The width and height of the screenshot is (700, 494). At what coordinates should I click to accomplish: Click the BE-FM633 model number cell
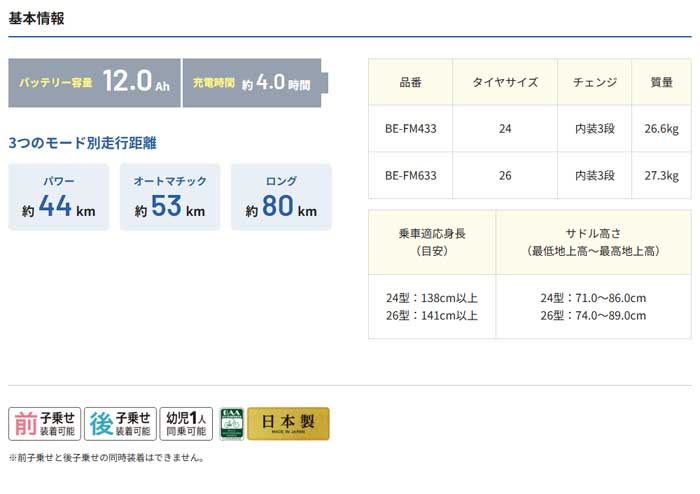pos(410,175)
